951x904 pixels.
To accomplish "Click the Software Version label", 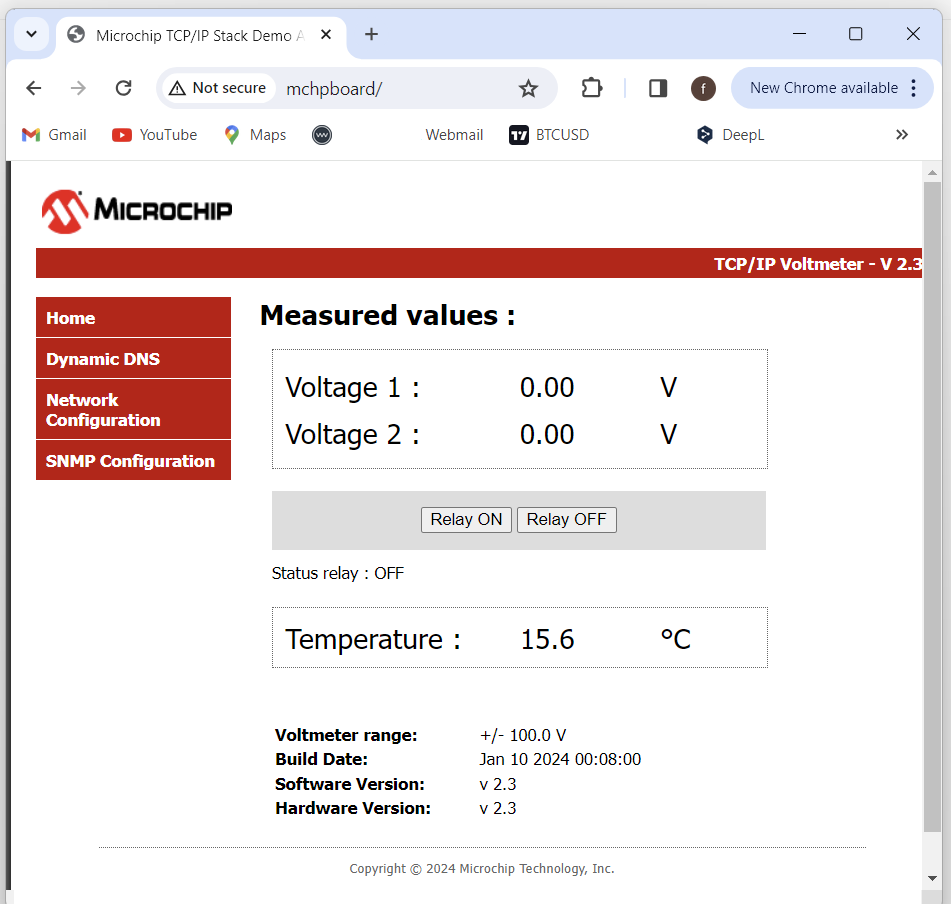I will [350, 785].
